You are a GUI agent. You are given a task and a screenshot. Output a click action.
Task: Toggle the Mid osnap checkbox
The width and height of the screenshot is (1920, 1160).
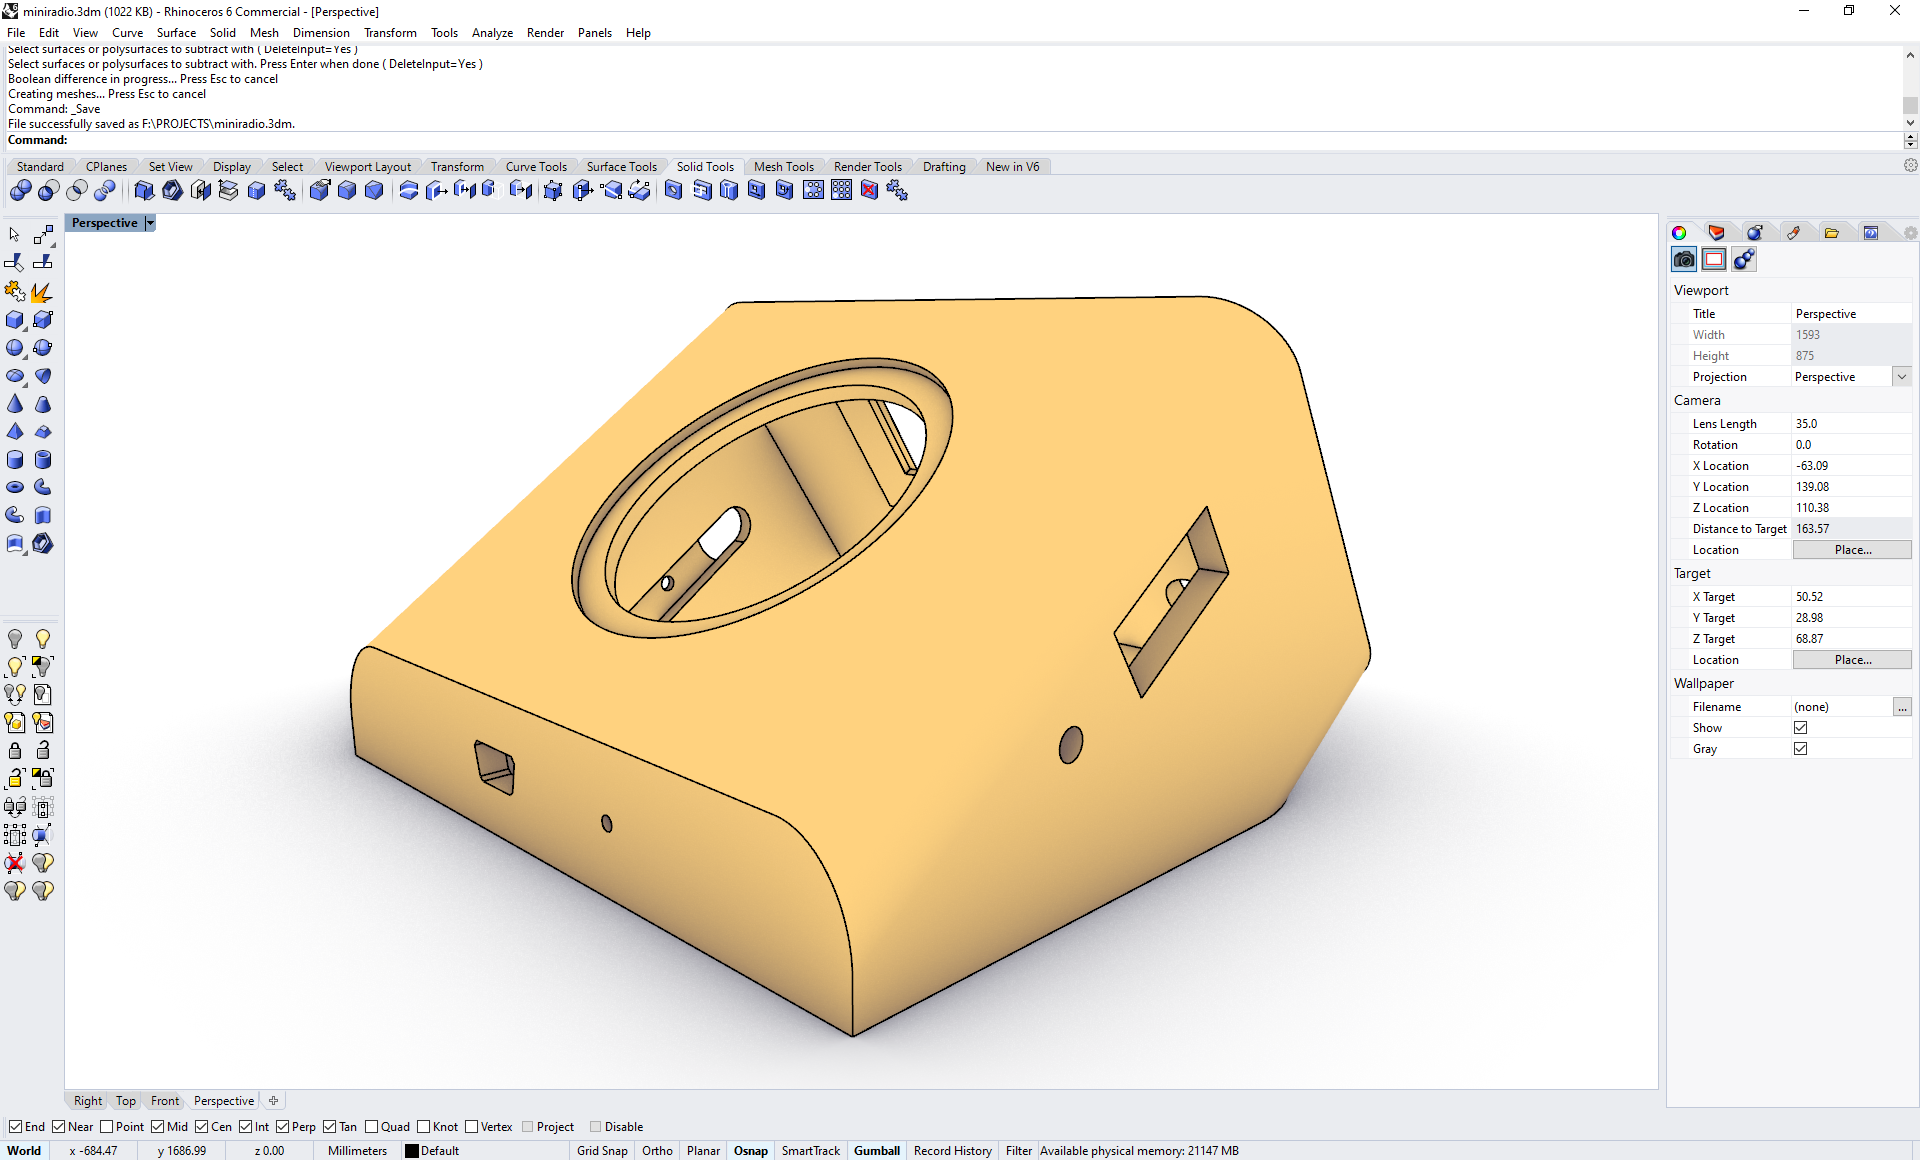pyautogui.click(x=157, y=1127)
